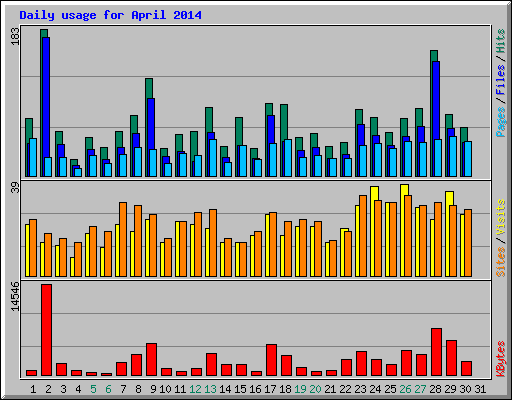Click the yellow bar for day 4
Screen dimensions: 512x400
72,267
